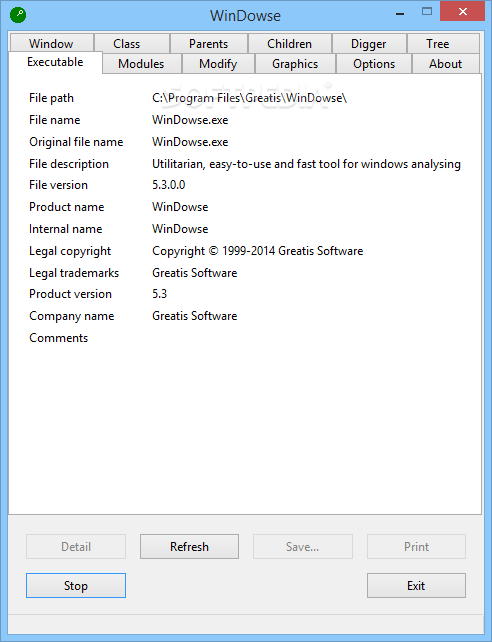
Task: Click the Refresh button
Action: (x=190, y=547)
